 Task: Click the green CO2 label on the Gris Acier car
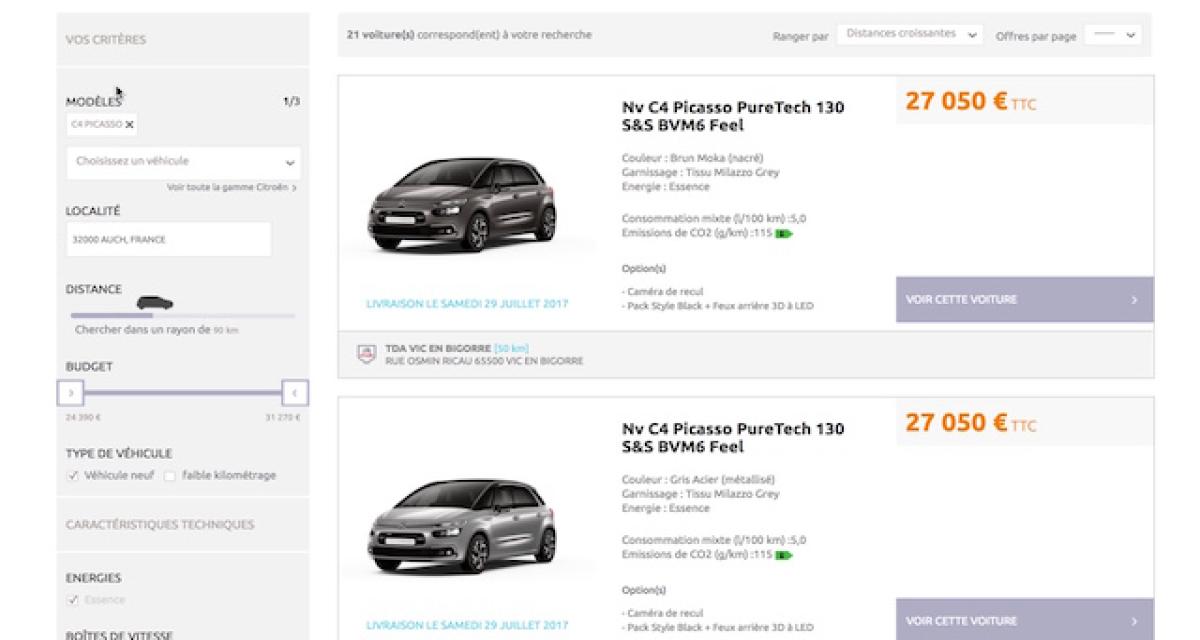click(x=783, y=555)
